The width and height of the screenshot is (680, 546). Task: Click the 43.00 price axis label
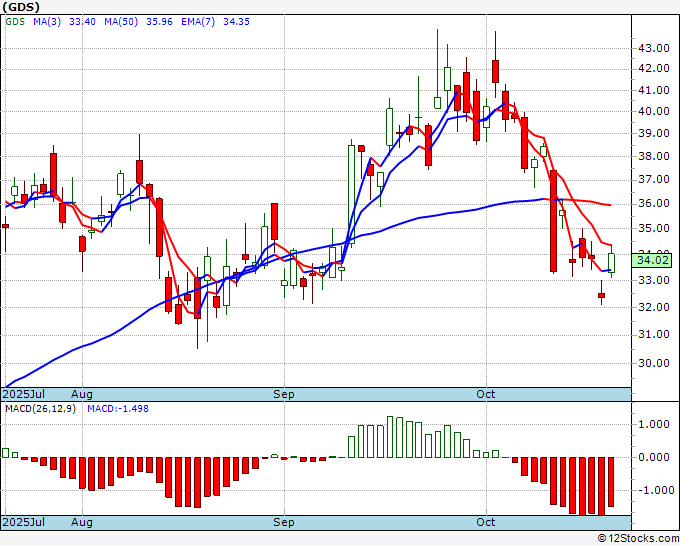(x=654, y=48)
